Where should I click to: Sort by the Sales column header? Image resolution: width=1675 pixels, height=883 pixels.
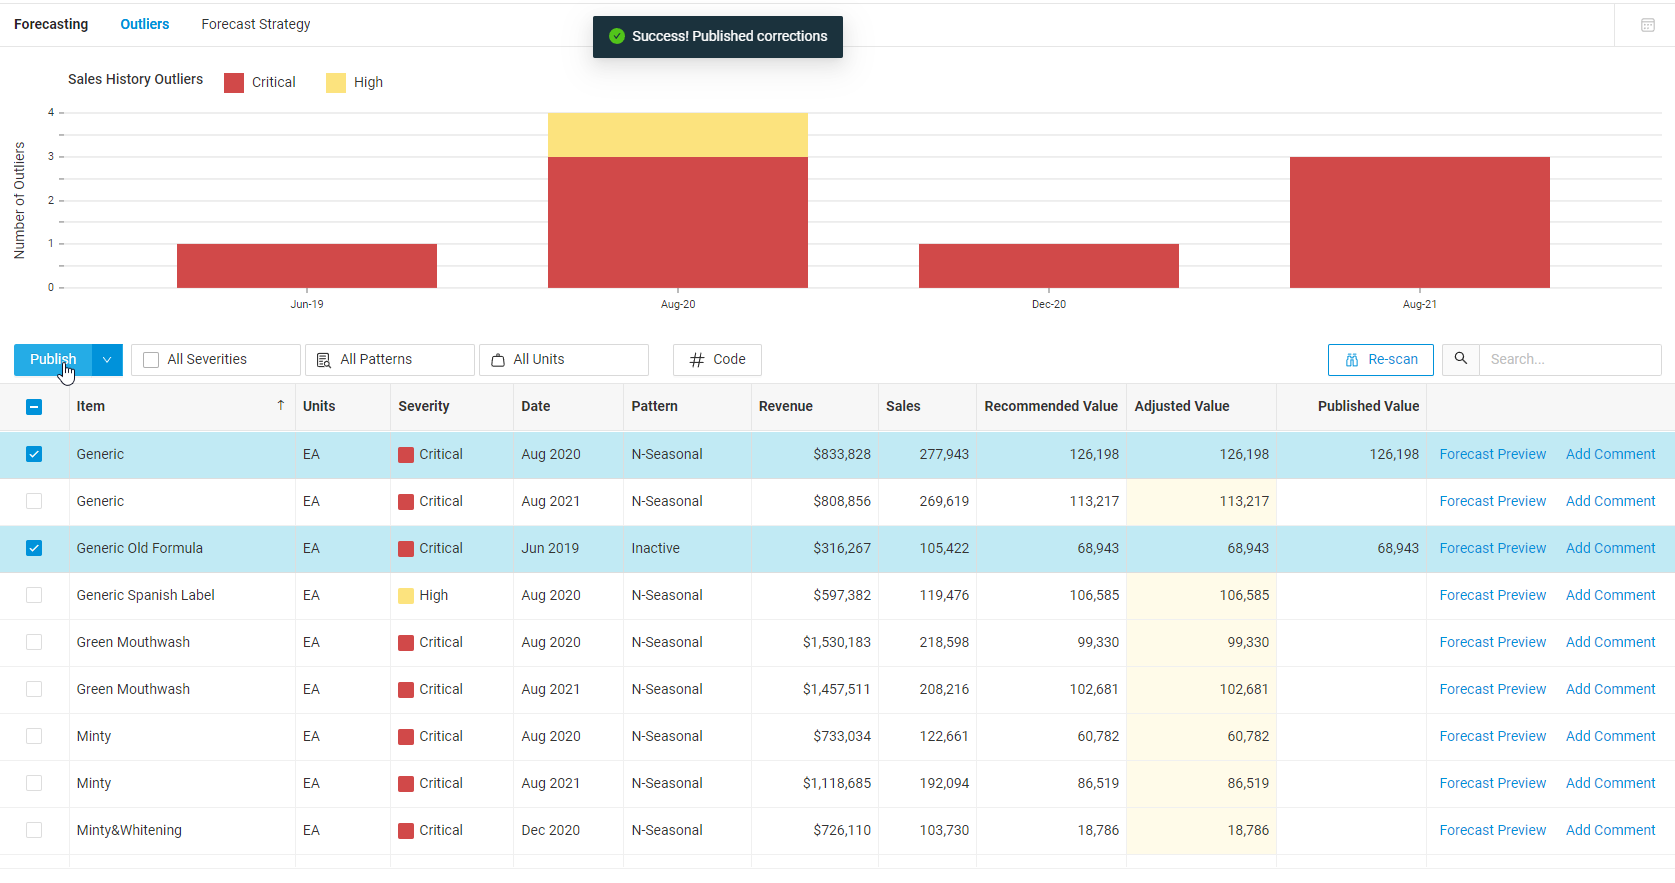coord(903,406)
